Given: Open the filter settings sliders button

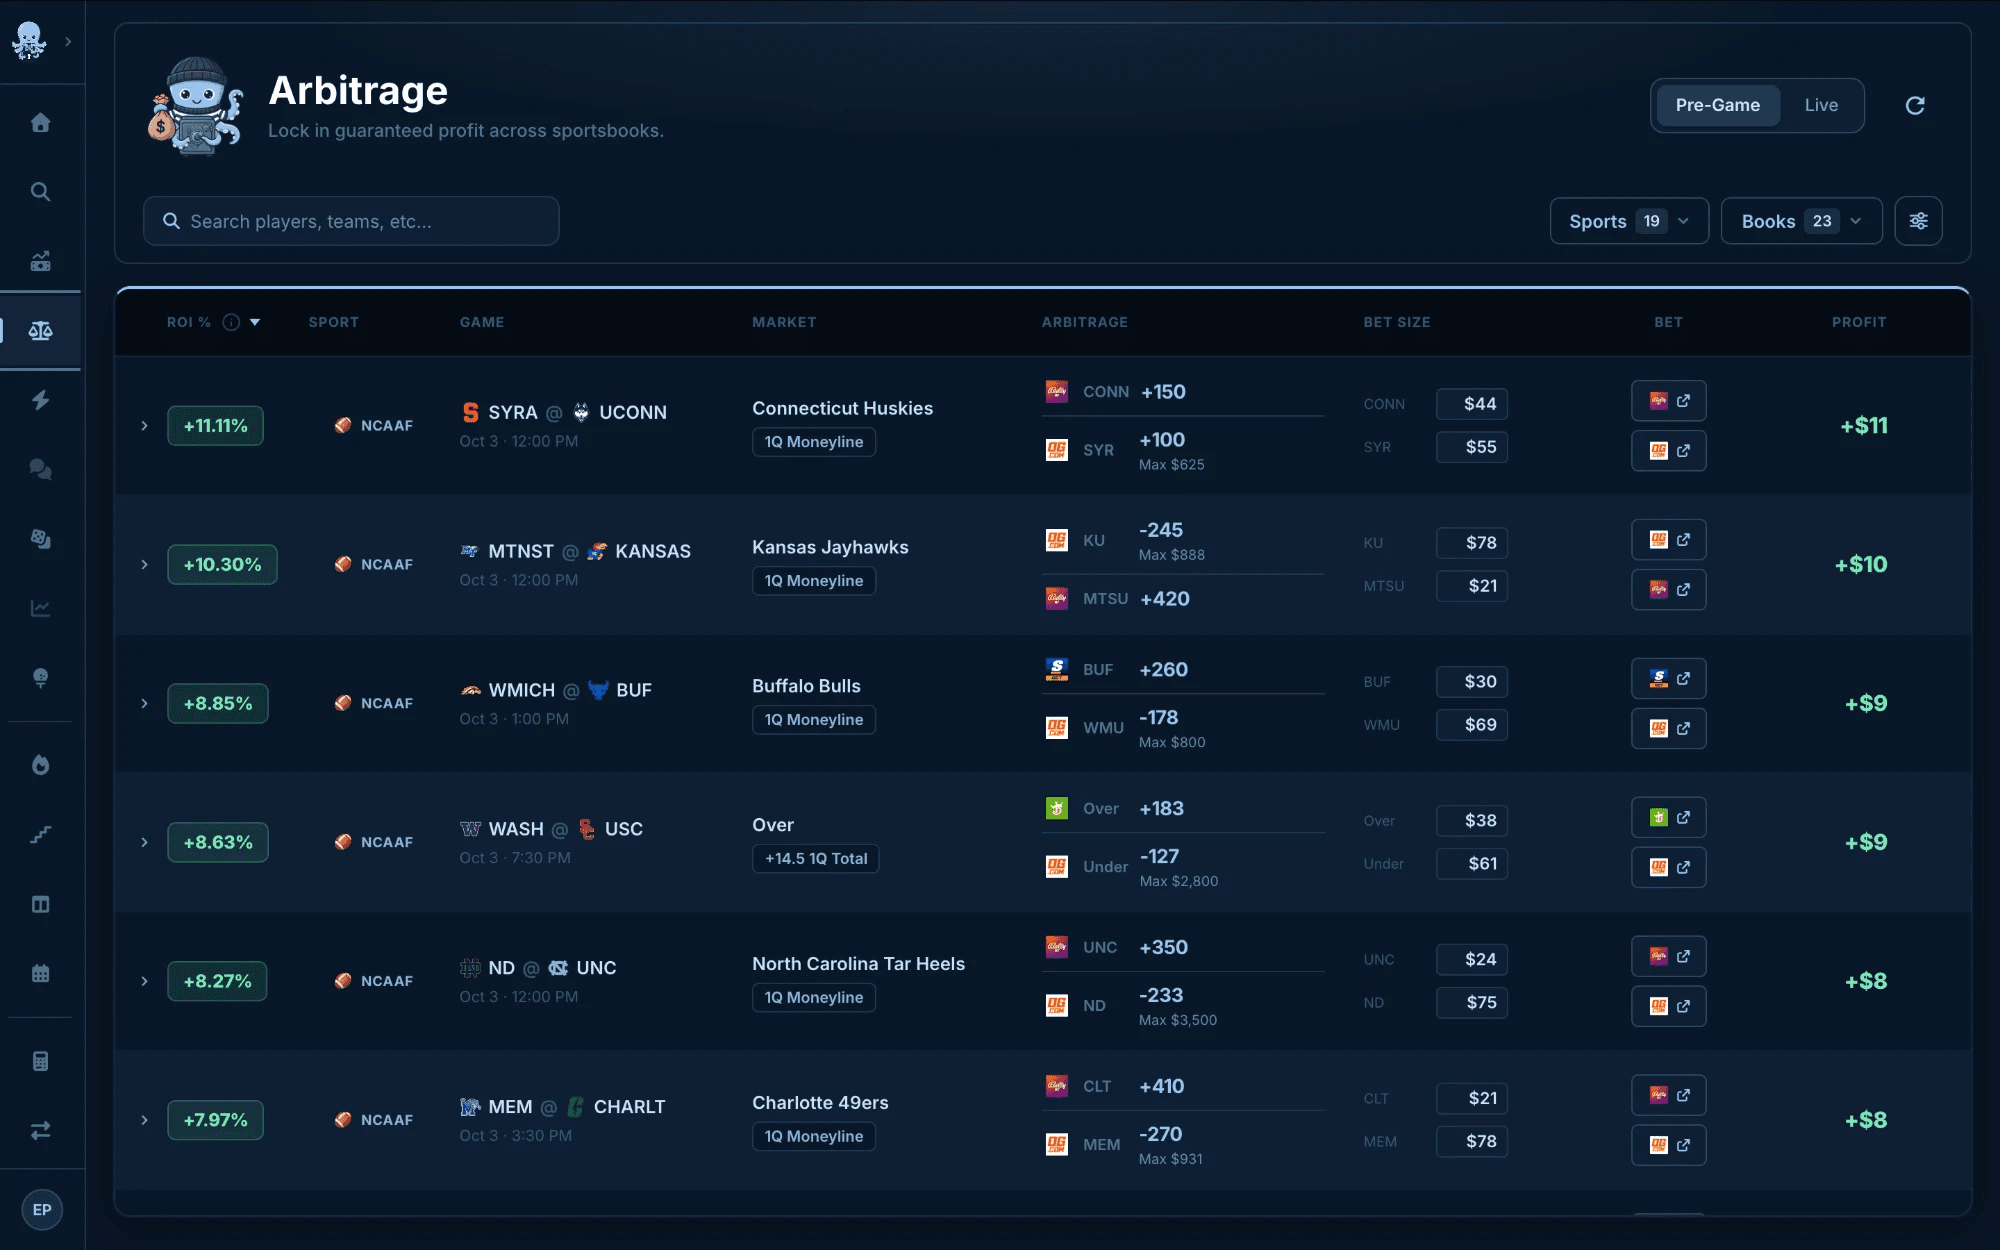Looking at the screenshot, I should pyautogui.click(x=1918, y=221).
